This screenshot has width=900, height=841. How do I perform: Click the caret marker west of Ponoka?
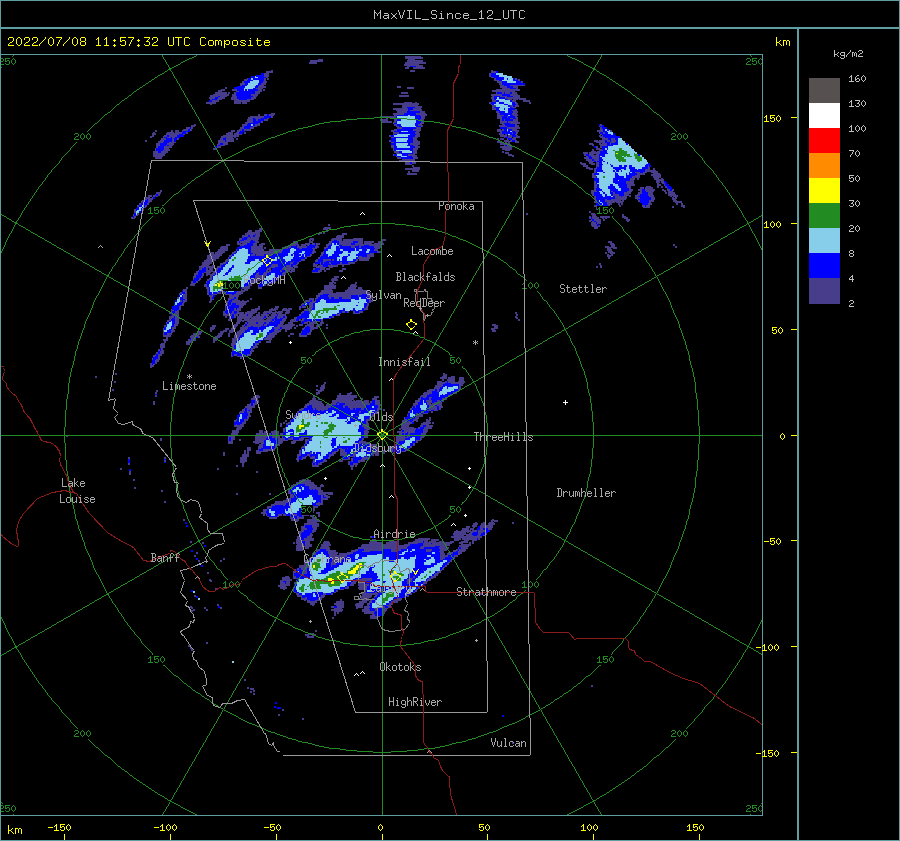click(362, 214)
